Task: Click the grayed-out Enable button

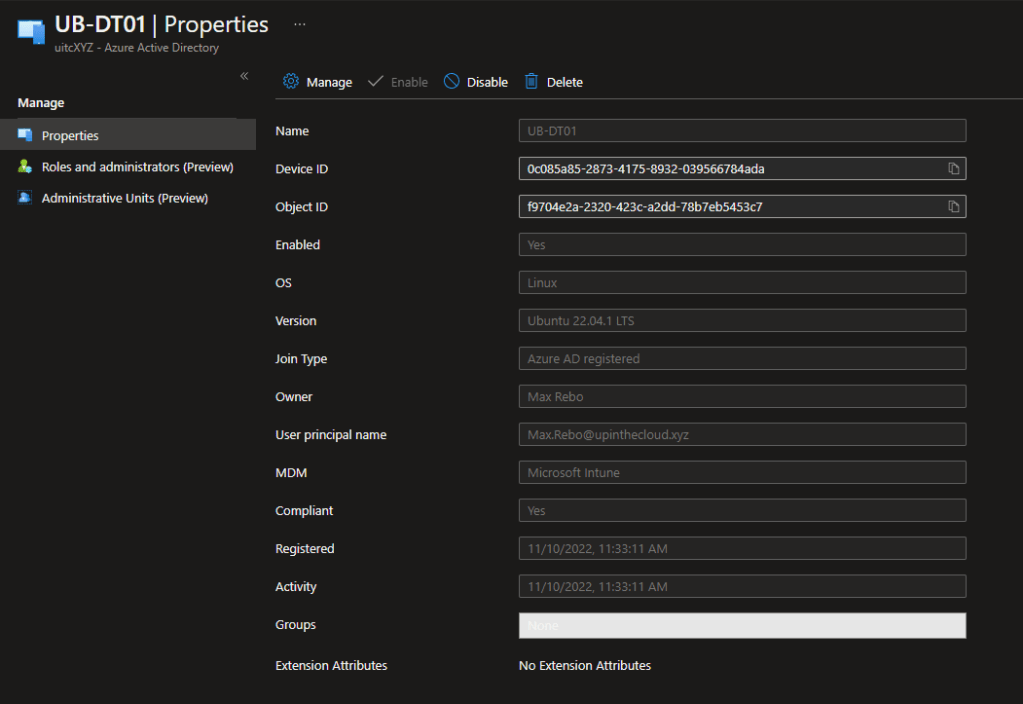Action: pyautogui.click(x=398, y=82)
